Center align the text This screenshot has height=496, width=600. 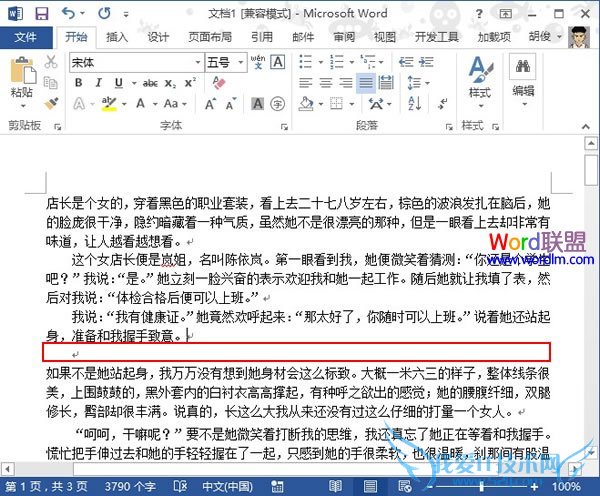click(x=326, y=83)
